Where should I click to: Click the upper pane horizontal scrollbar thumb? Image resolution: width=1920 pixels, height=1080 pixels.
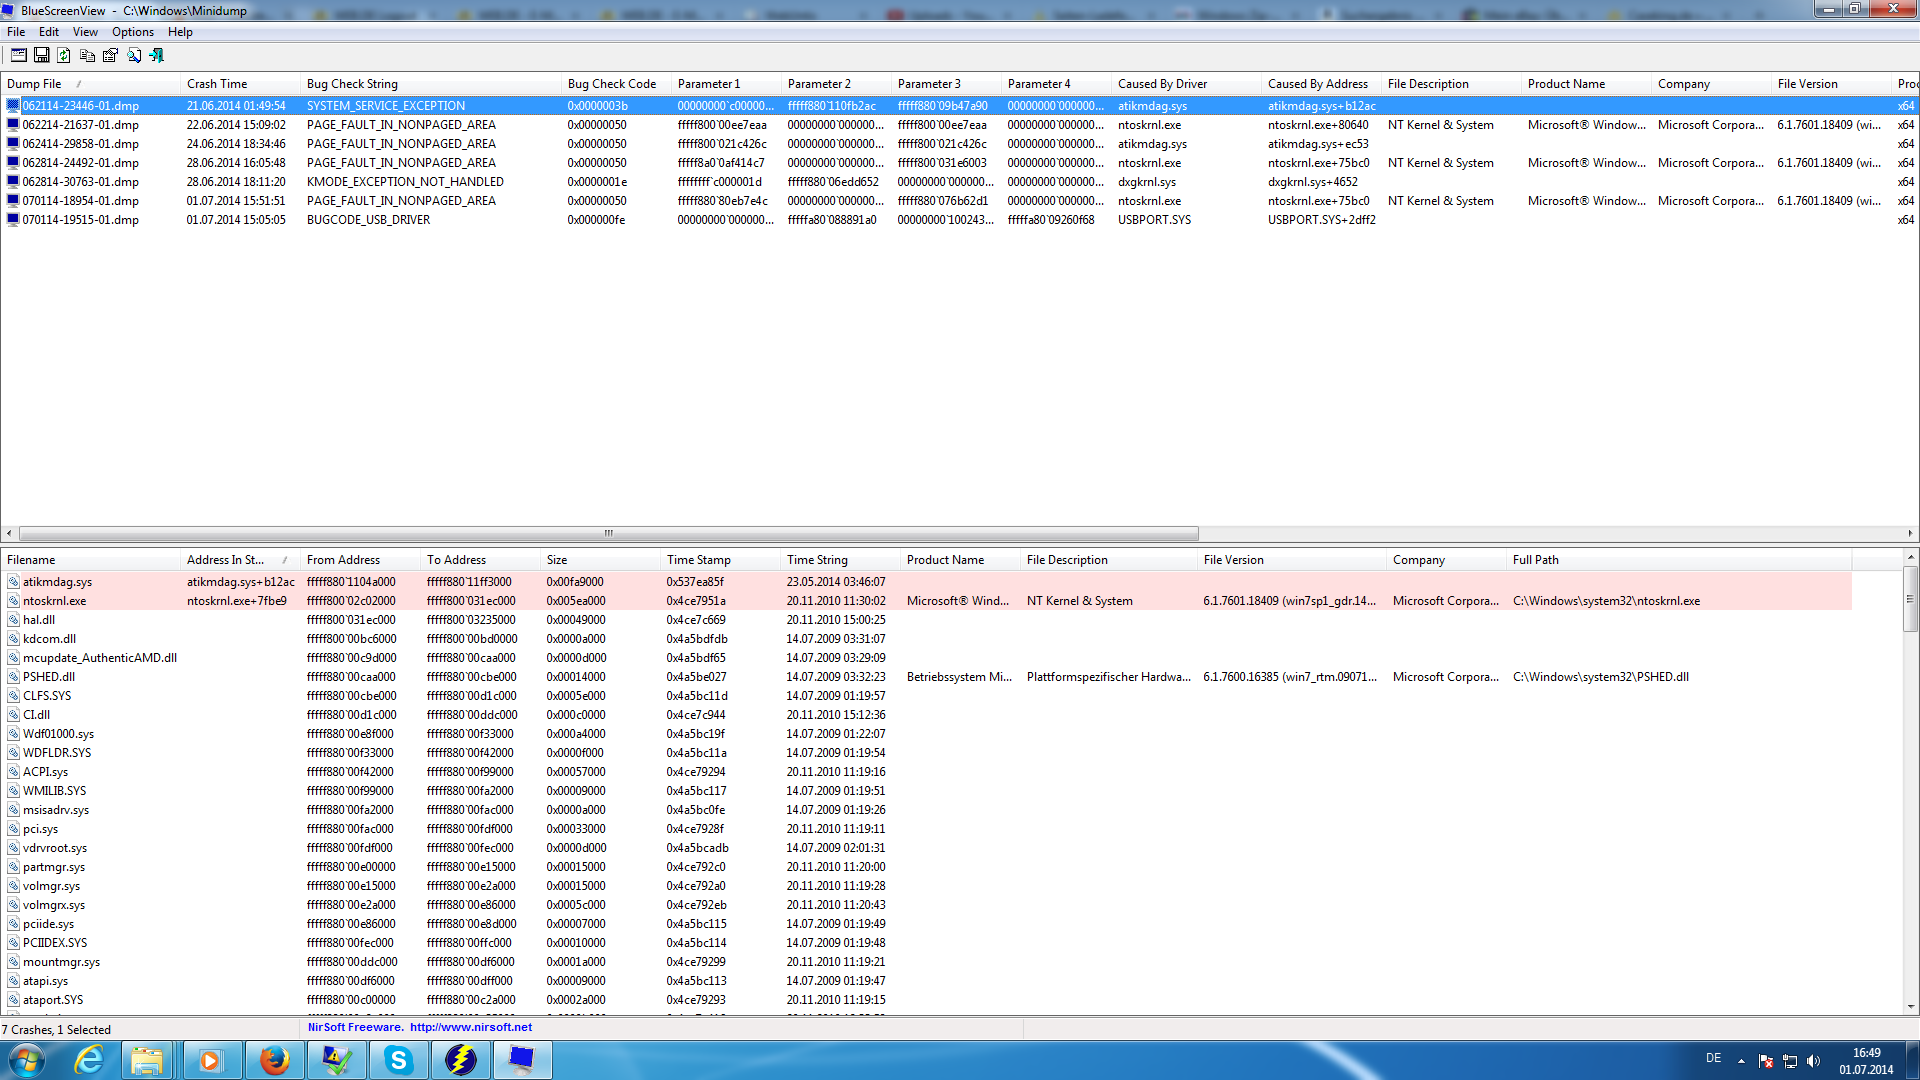[x=608, y=533]
